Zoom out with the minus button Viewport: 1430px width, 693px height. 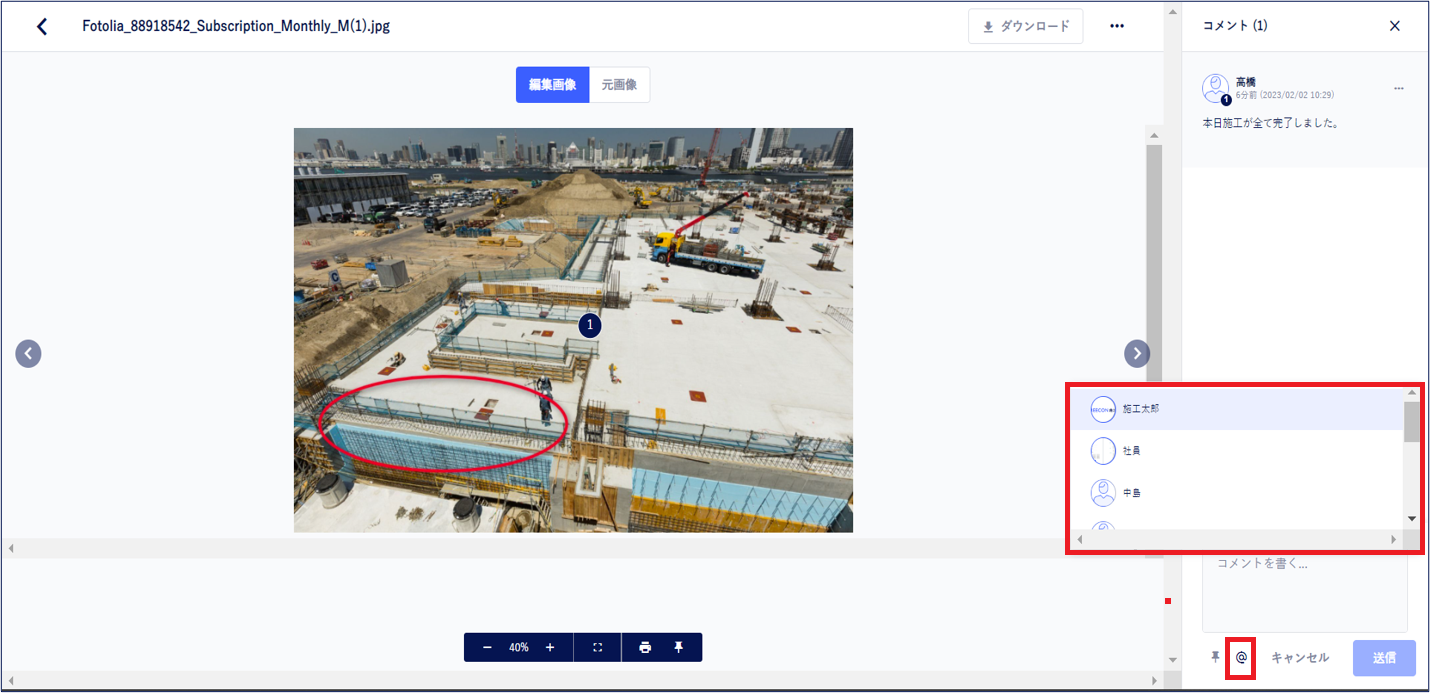pyautogui.click(x=487, y=647)
